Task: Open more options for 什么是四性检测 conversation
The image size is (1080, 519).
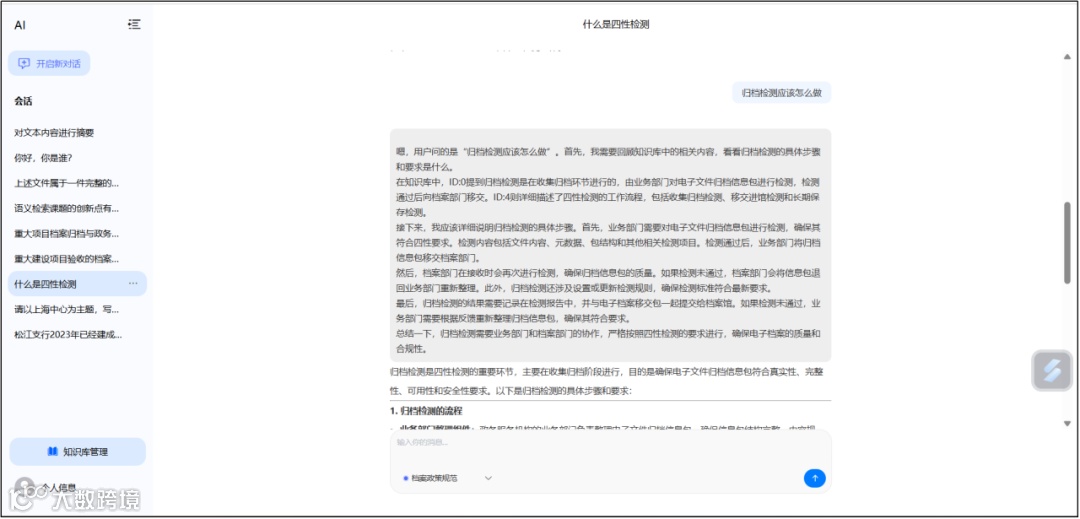Action: coord(133,284)
